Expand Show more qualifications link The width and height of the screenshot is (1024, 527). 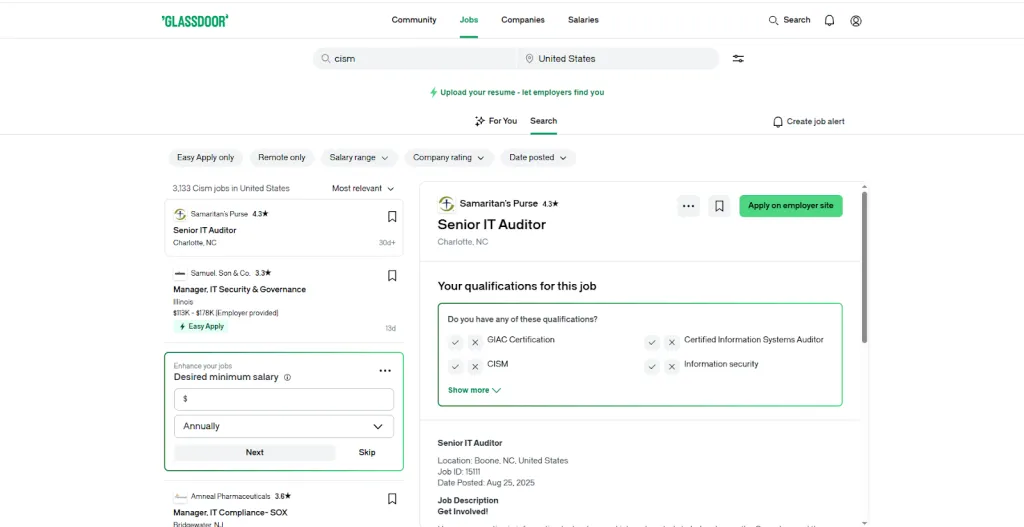pos(474,390)
